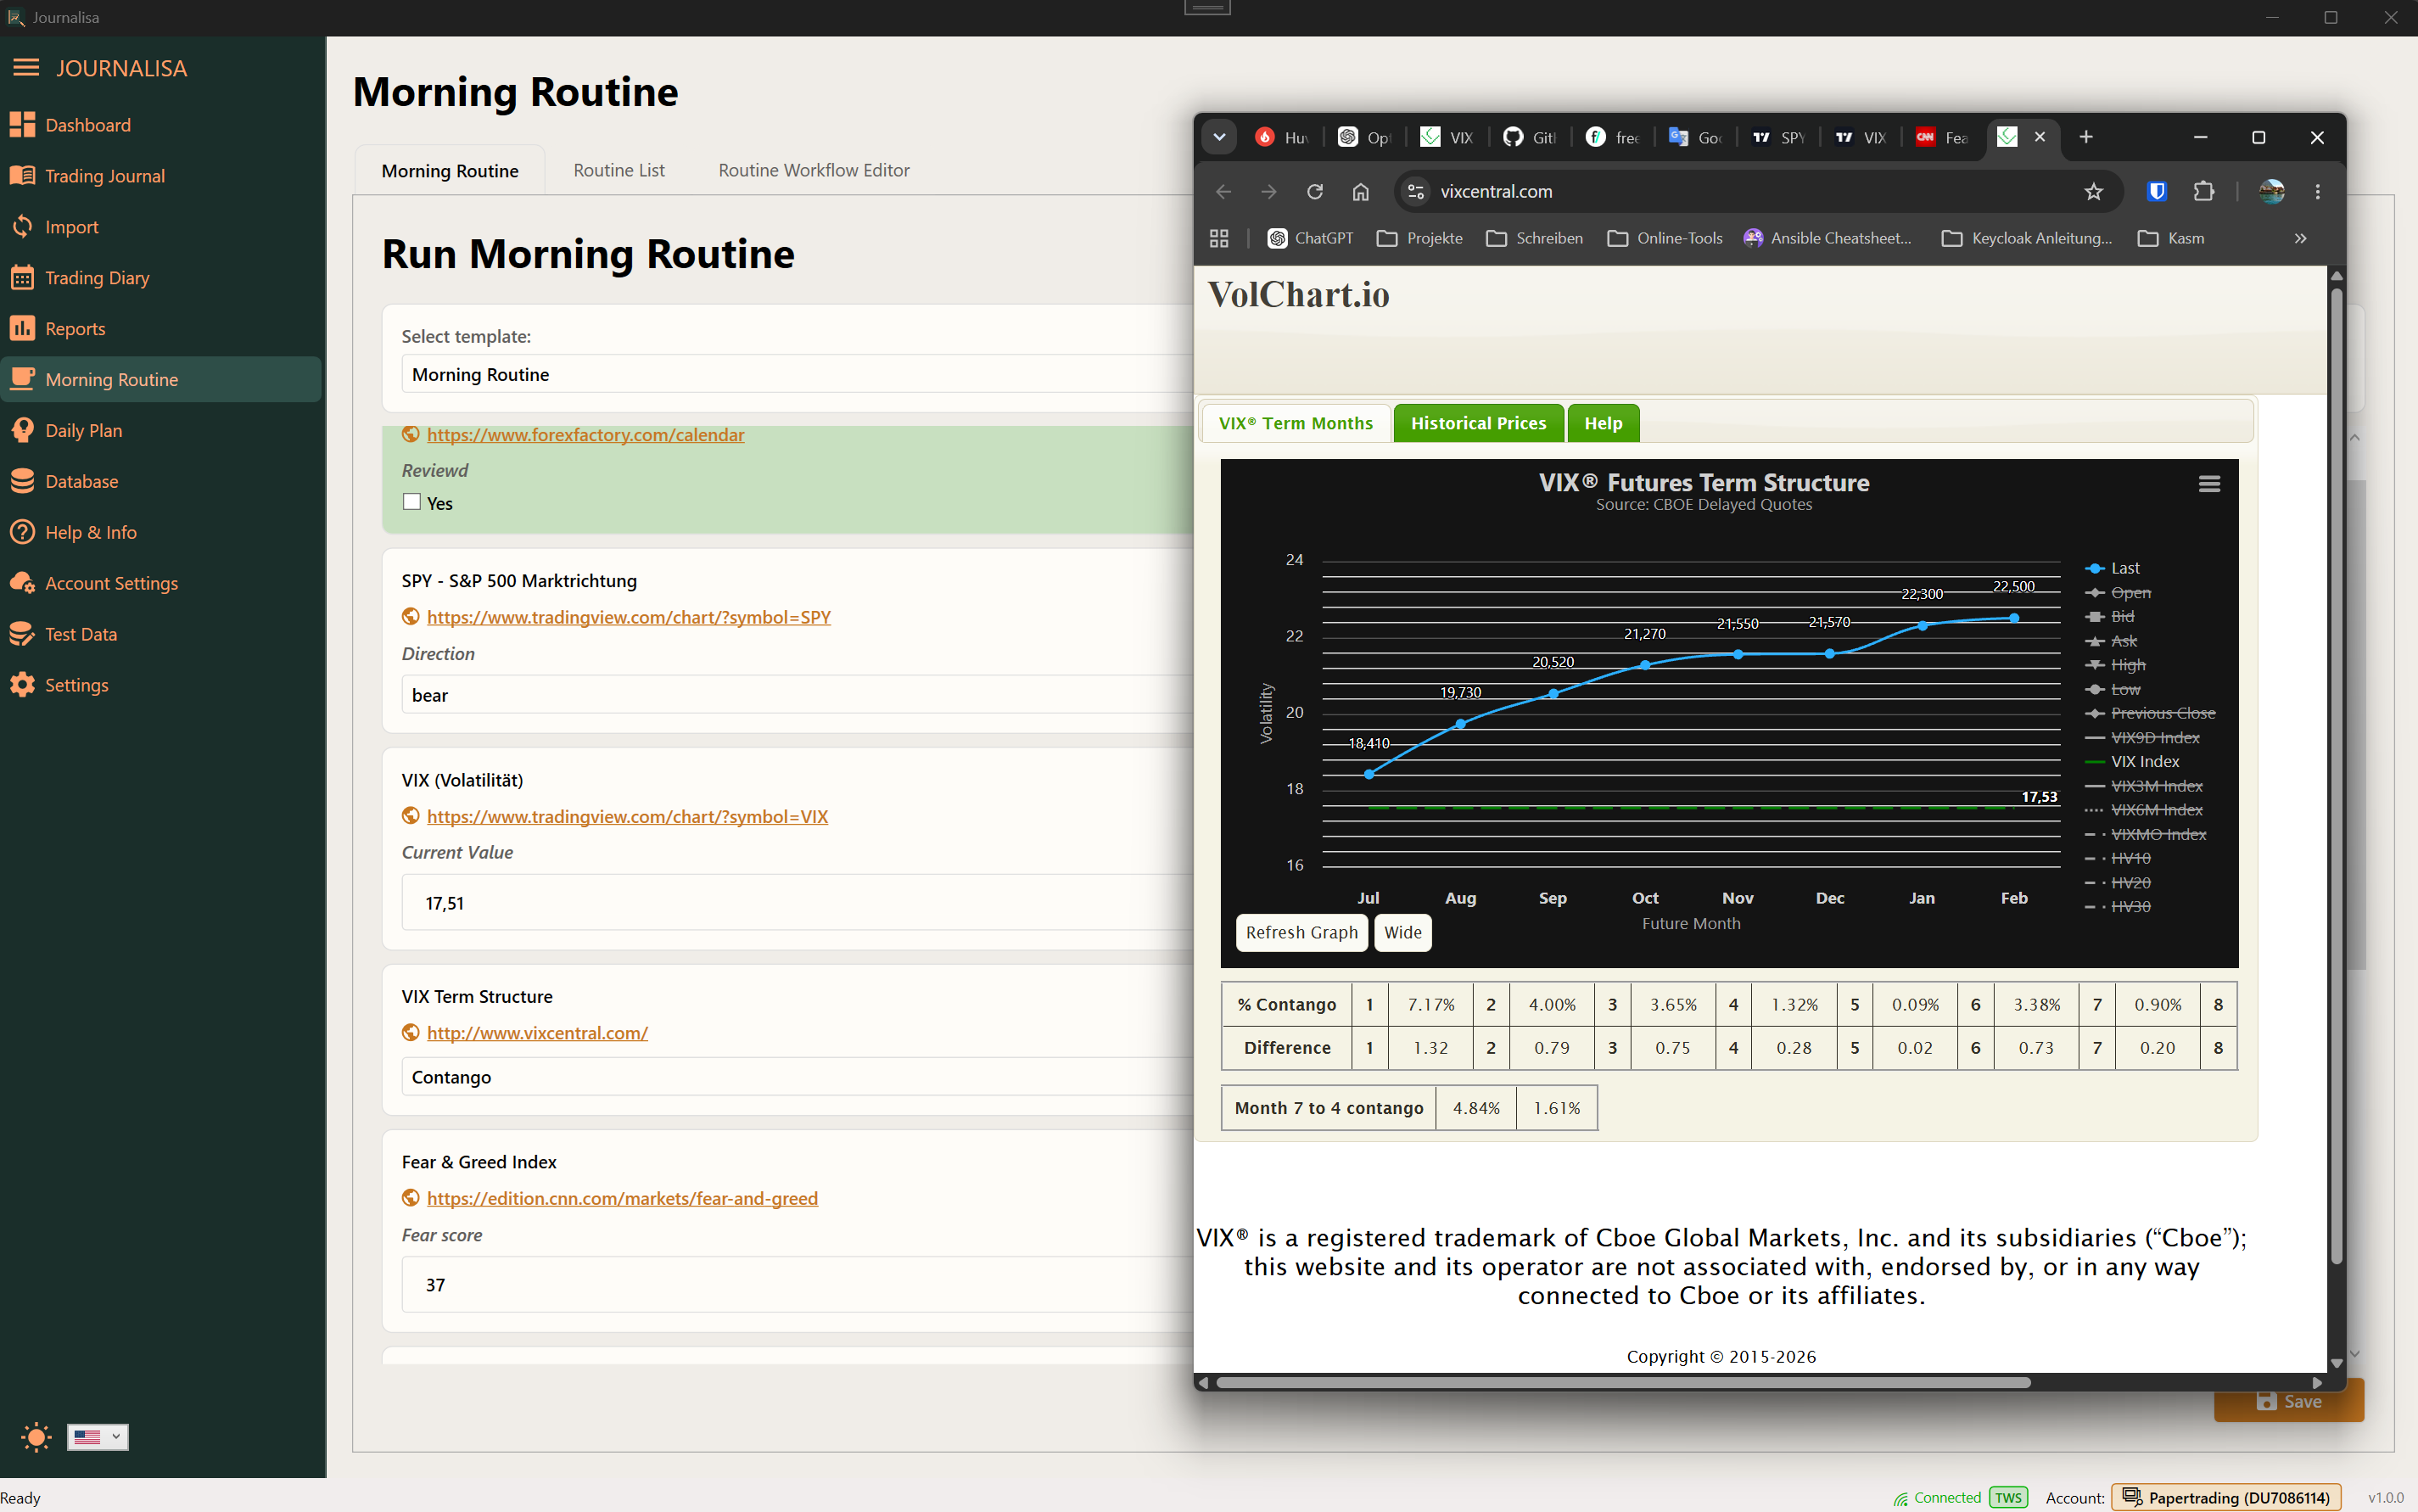Toggle the light/dark theme sun icon
2418x1512 pixels.
(36, 1438)
